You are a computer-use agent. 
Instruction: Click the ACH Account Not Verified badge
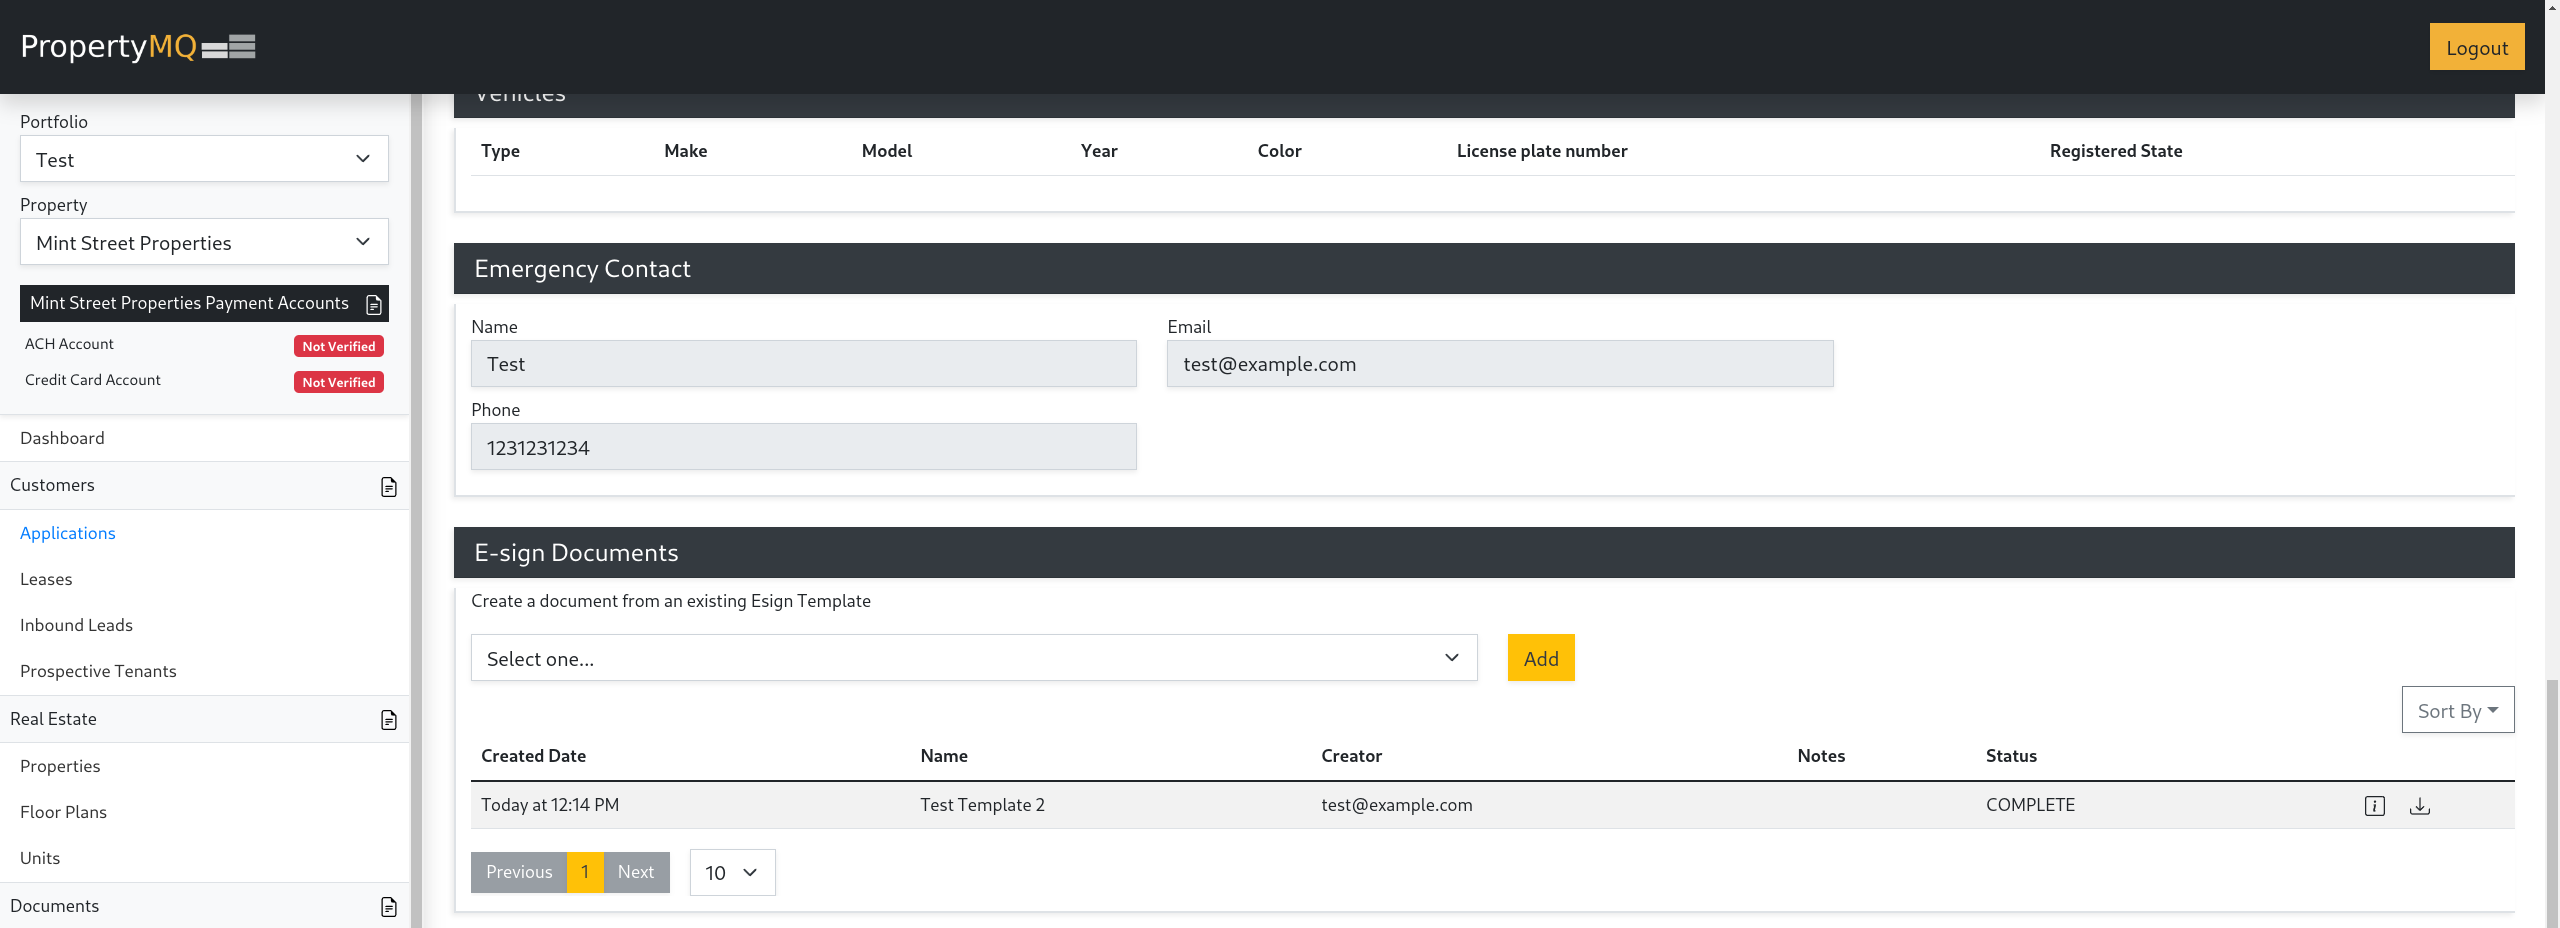[339, 346]
